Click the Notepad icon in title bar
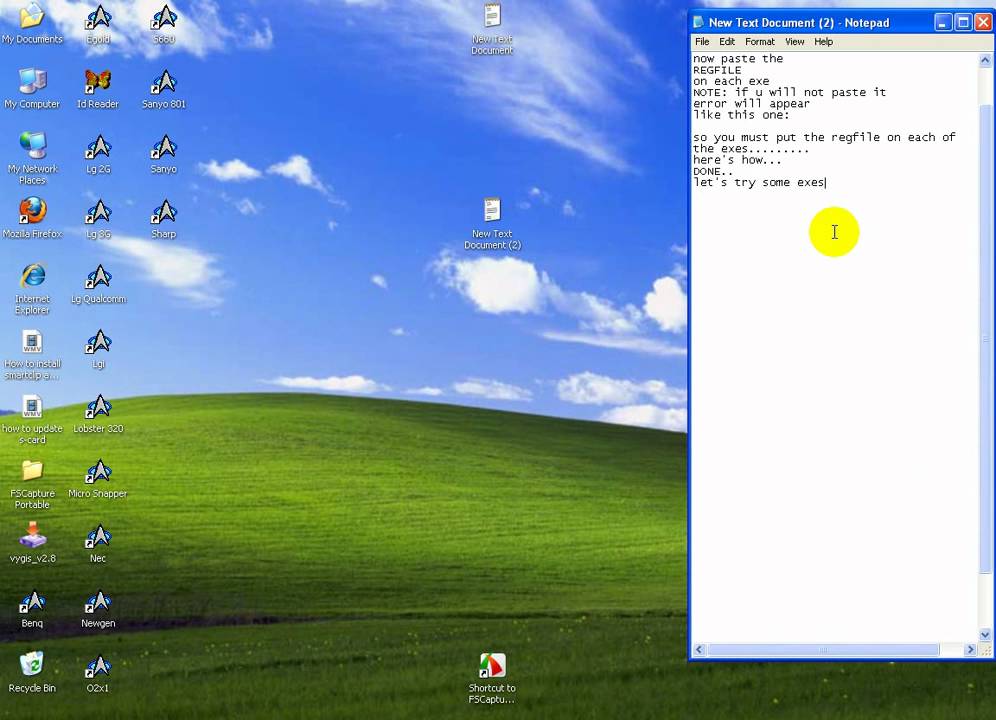Viewport: 996px width, 720px height. (699, 22)
